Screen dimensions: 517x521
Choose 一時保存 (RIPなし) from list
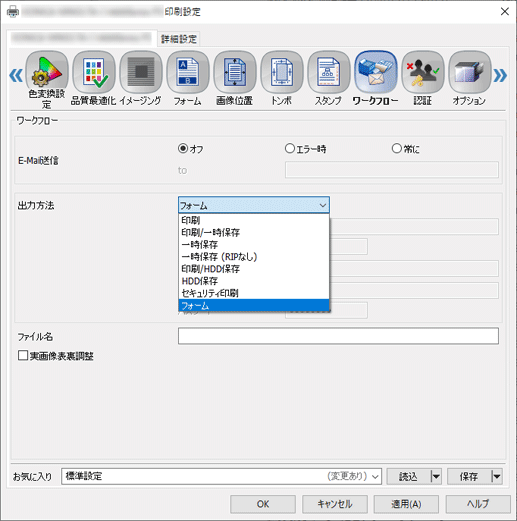tap(254, 256)
